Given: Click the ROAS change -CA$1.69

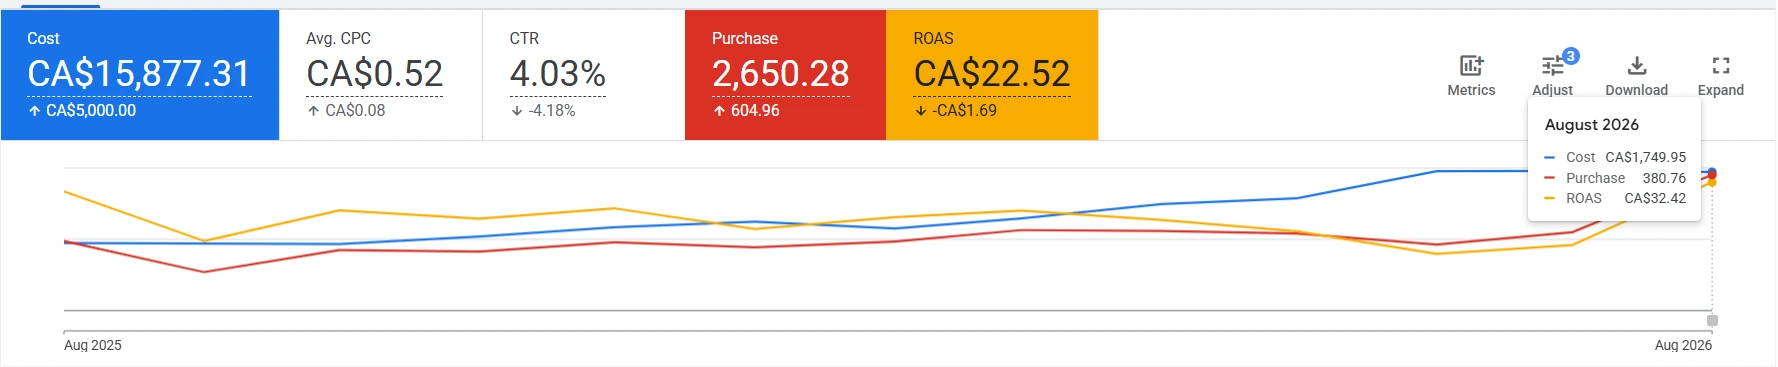Looking at the screenshot, I should (x=964, y=111).
